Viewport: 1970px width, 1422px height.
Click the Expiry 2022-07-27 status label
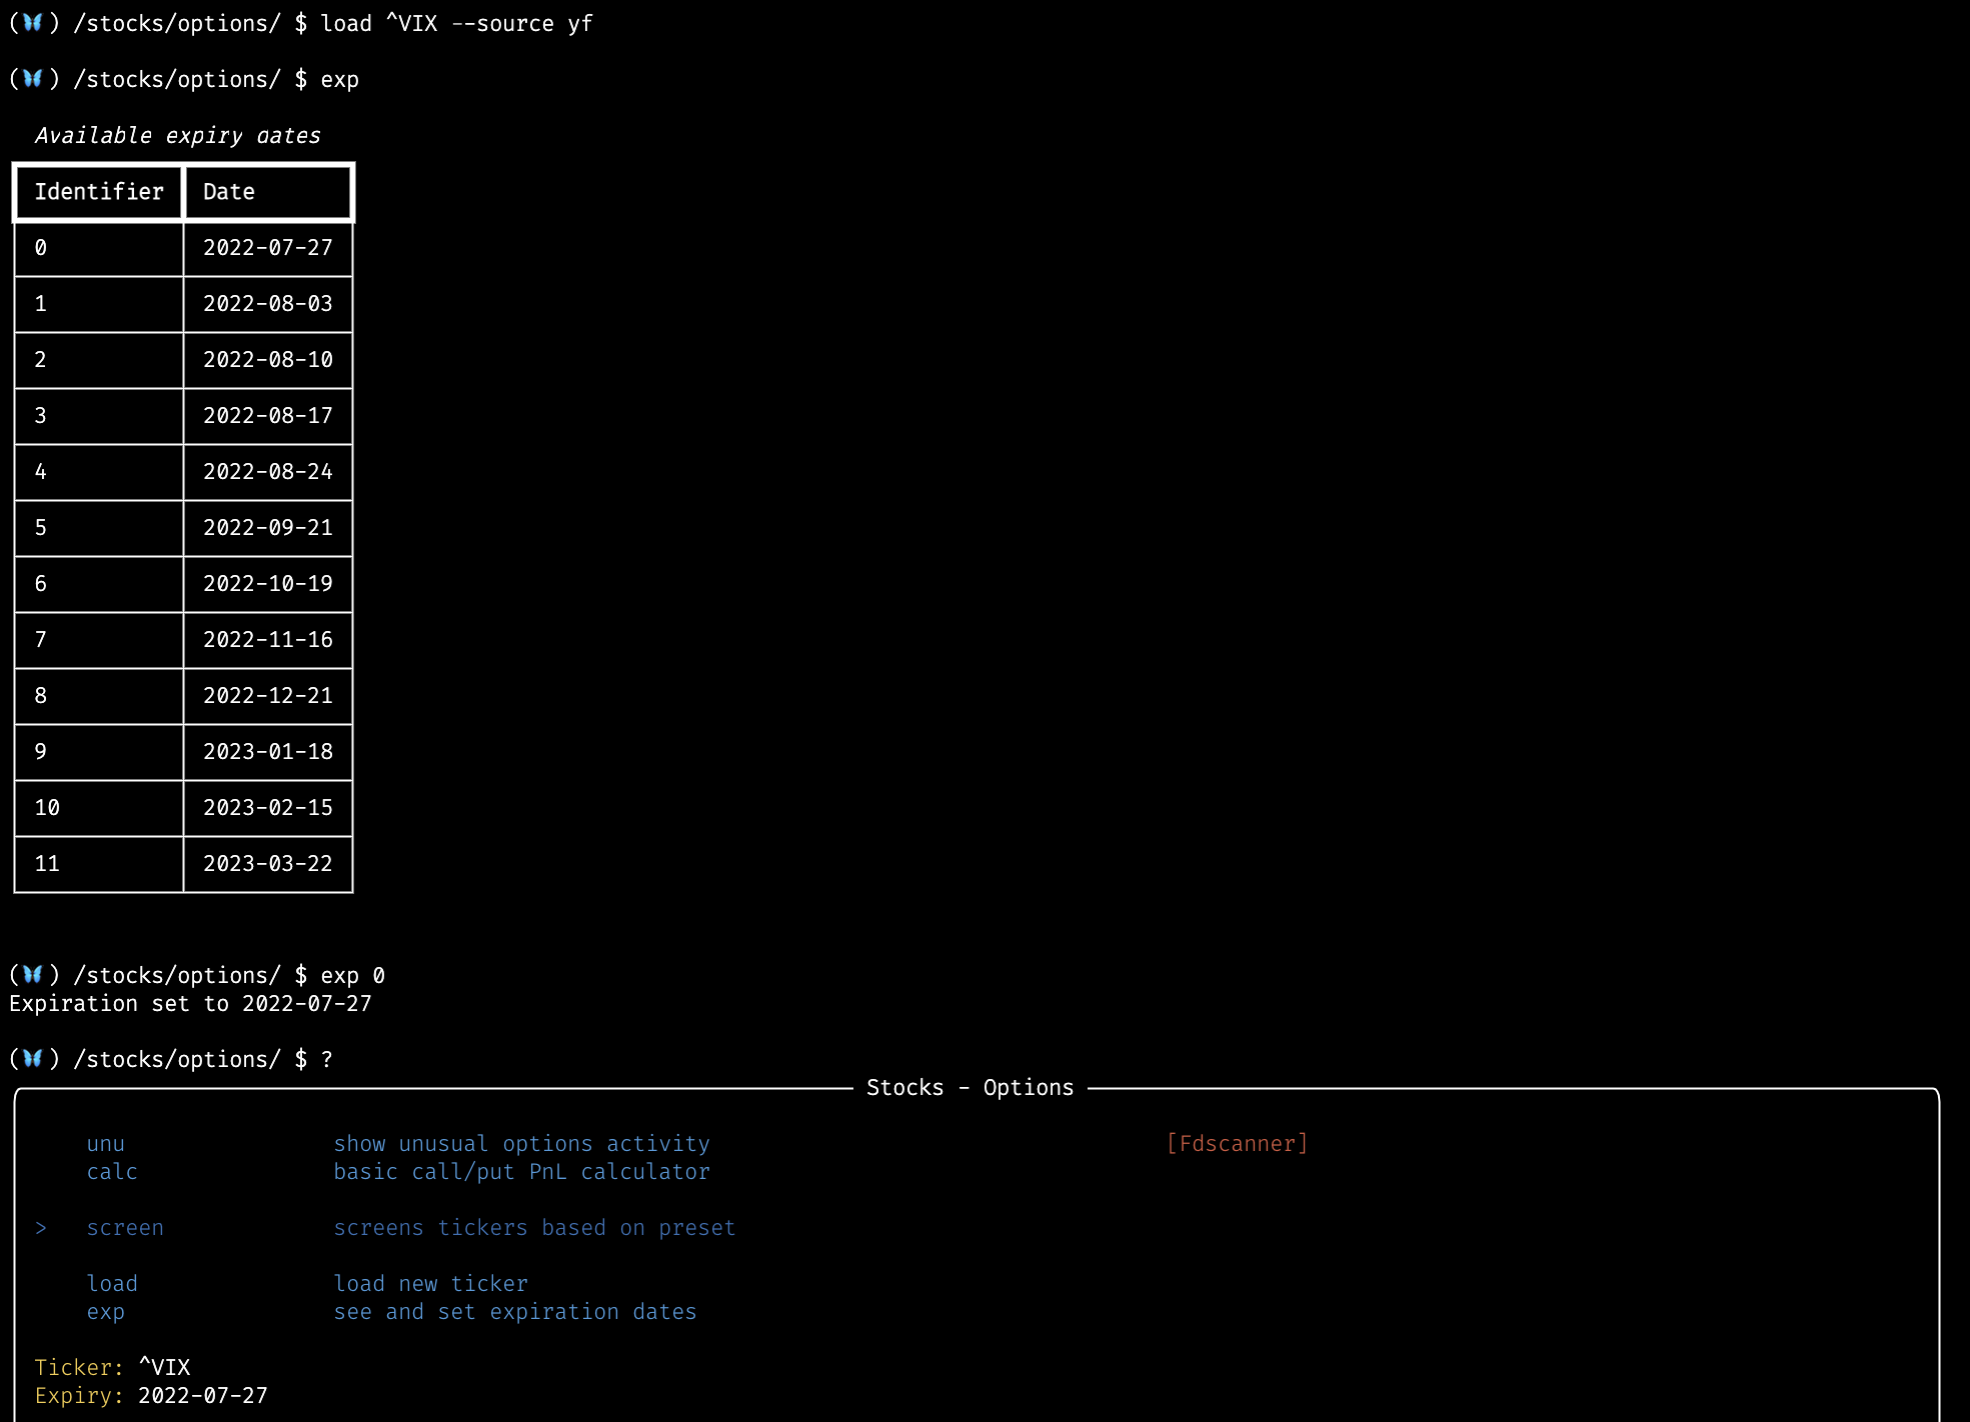coord(150,1395)
